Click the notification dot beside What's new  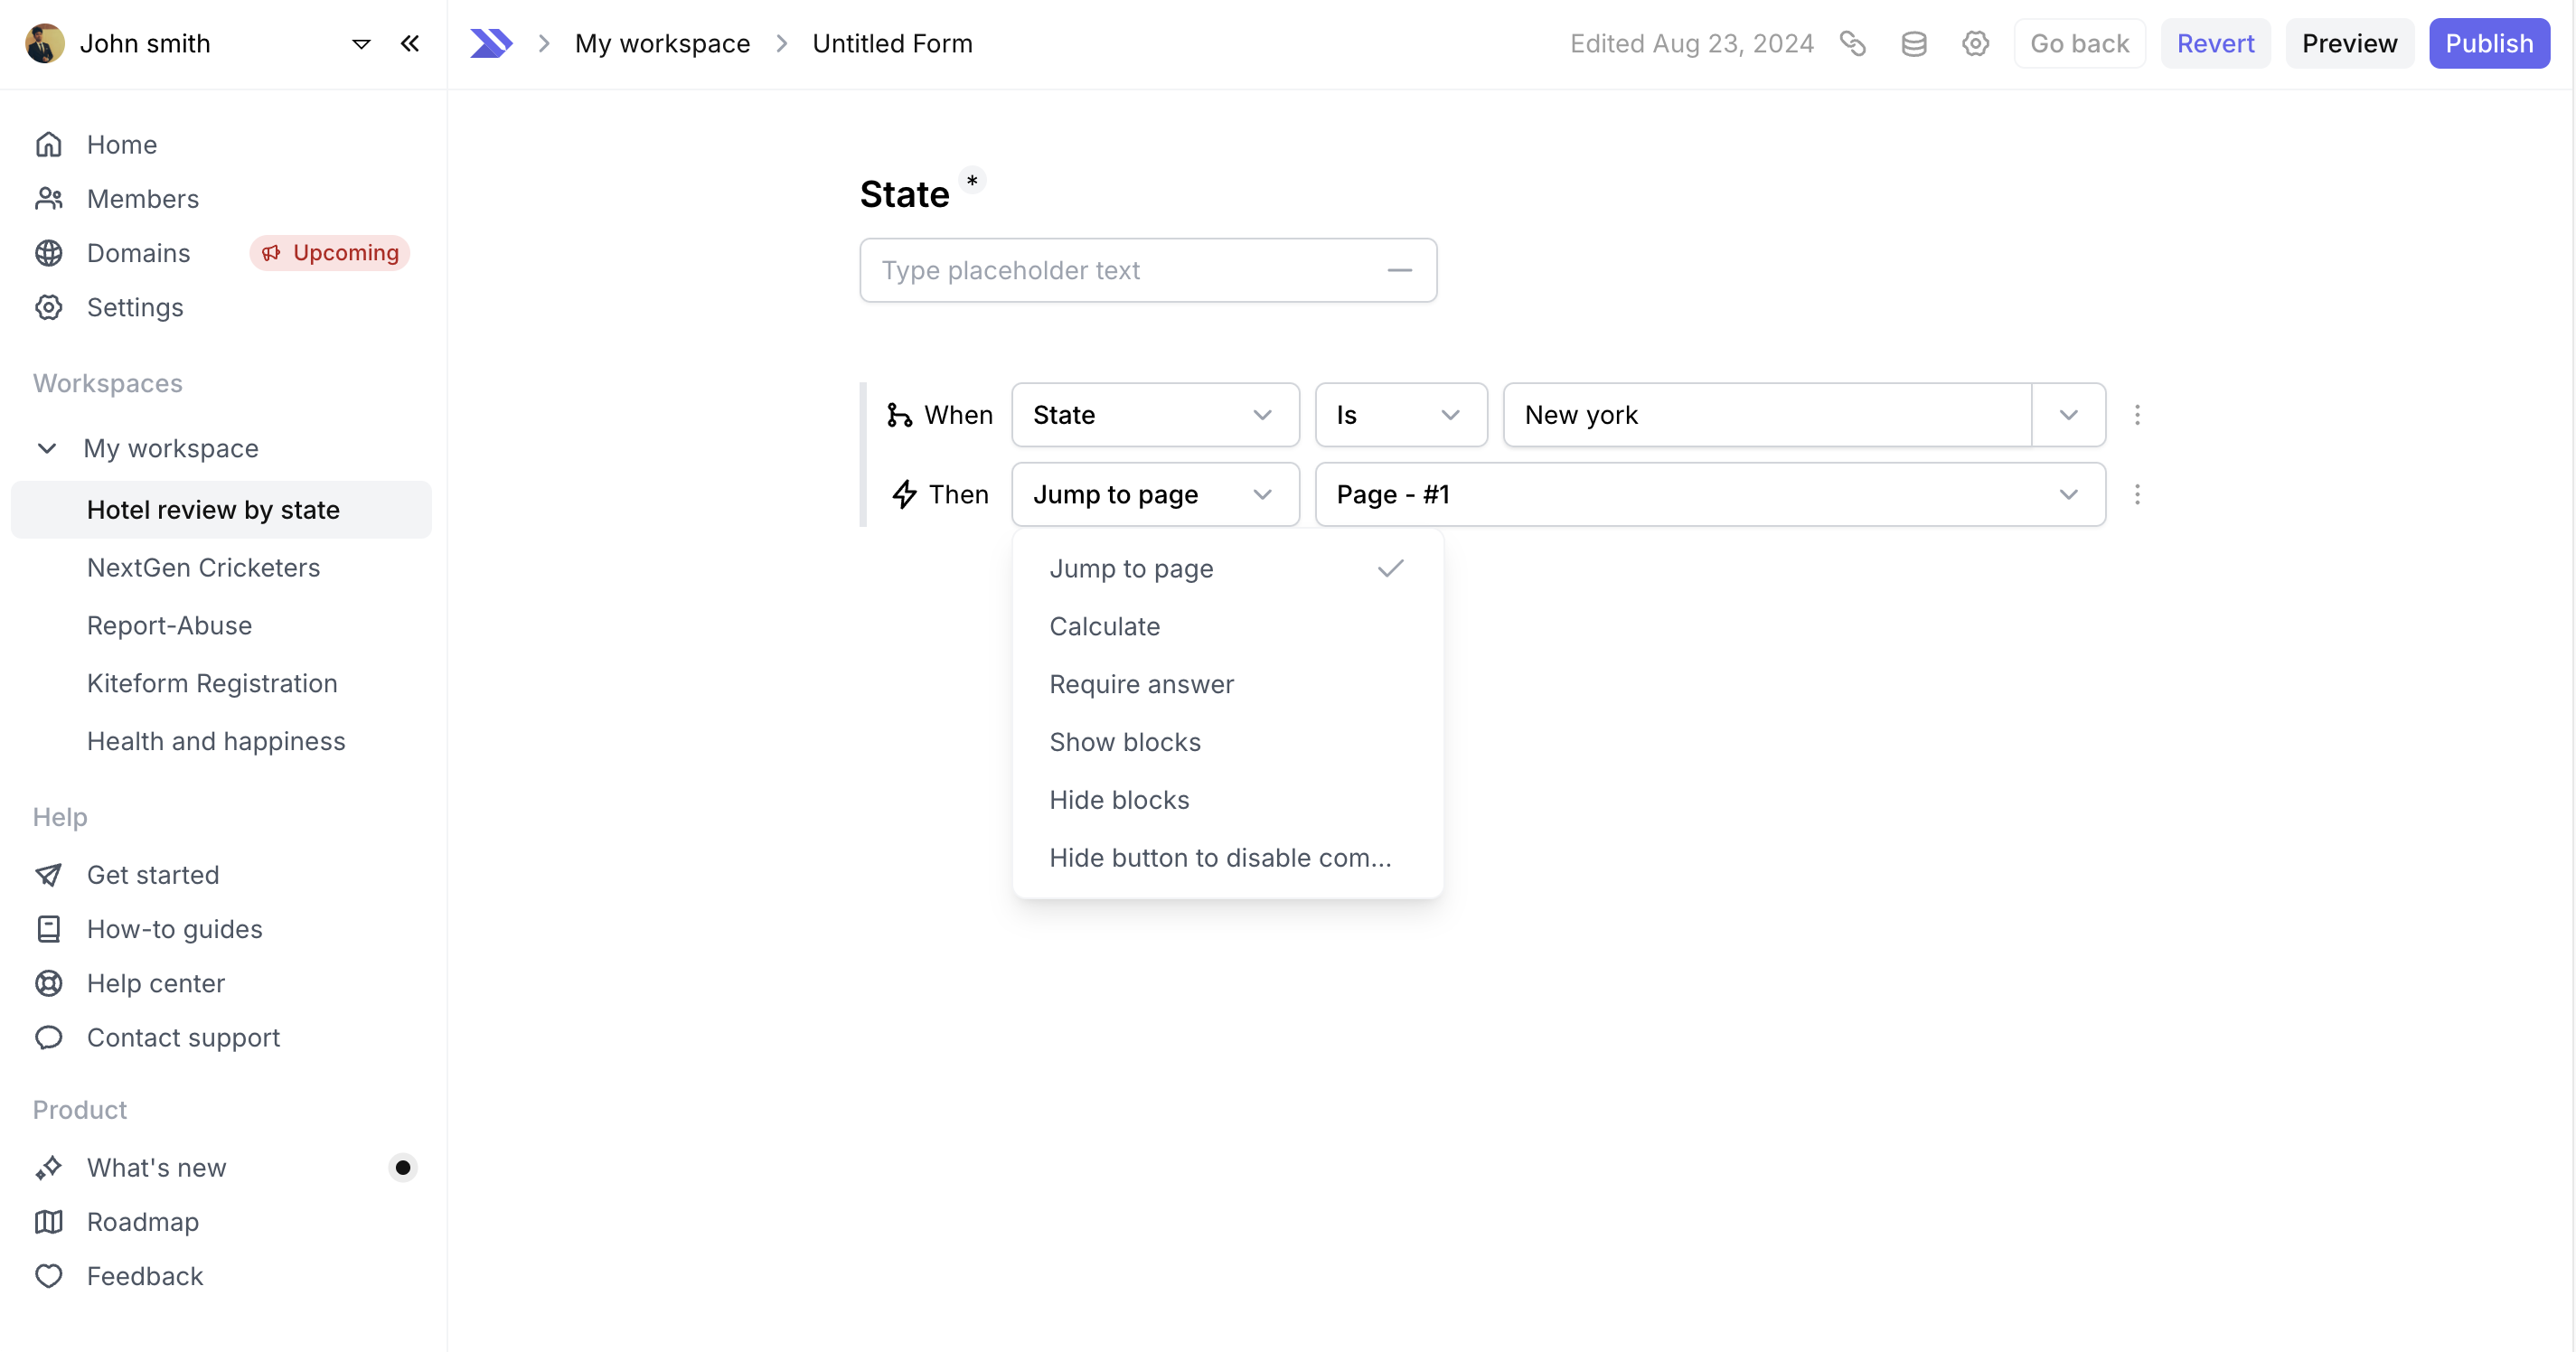point(403,1168)
